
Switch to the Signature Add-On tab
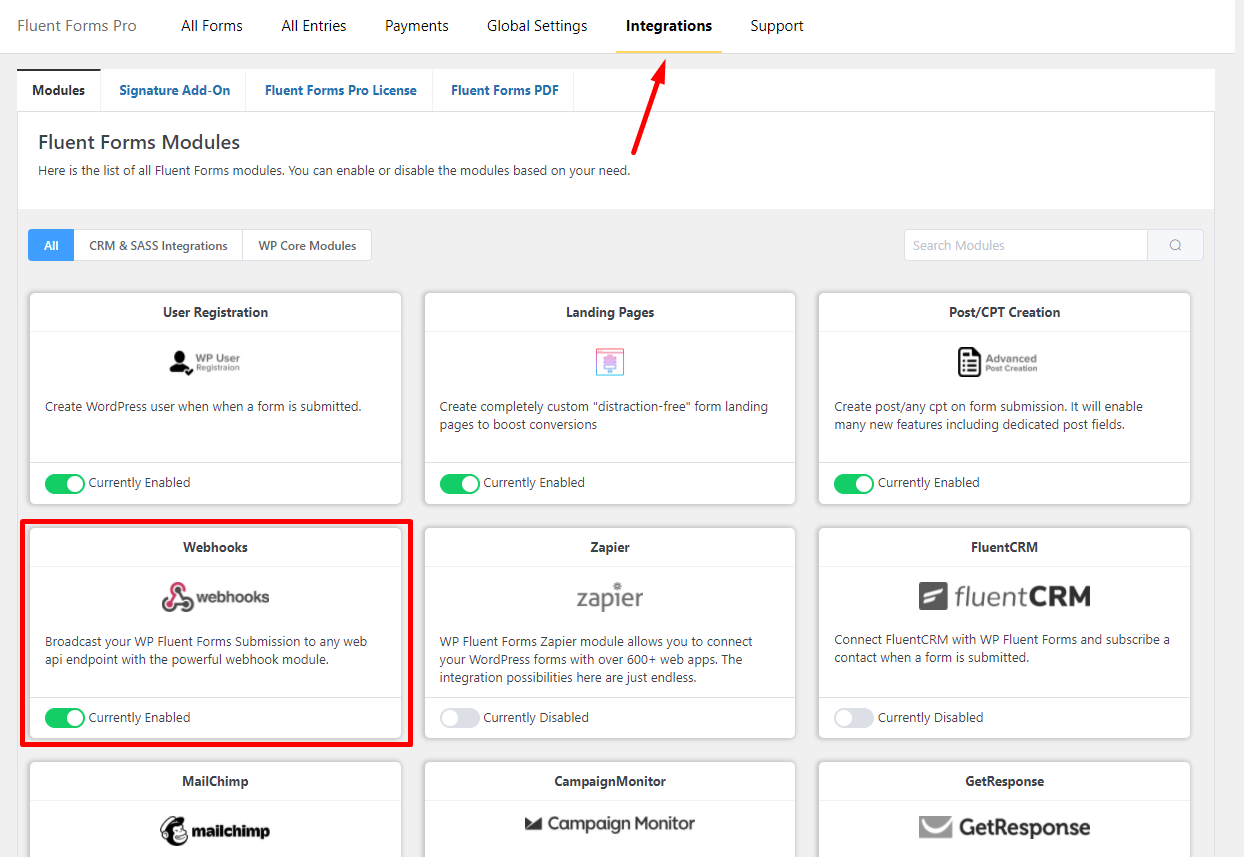coord(175,90)
